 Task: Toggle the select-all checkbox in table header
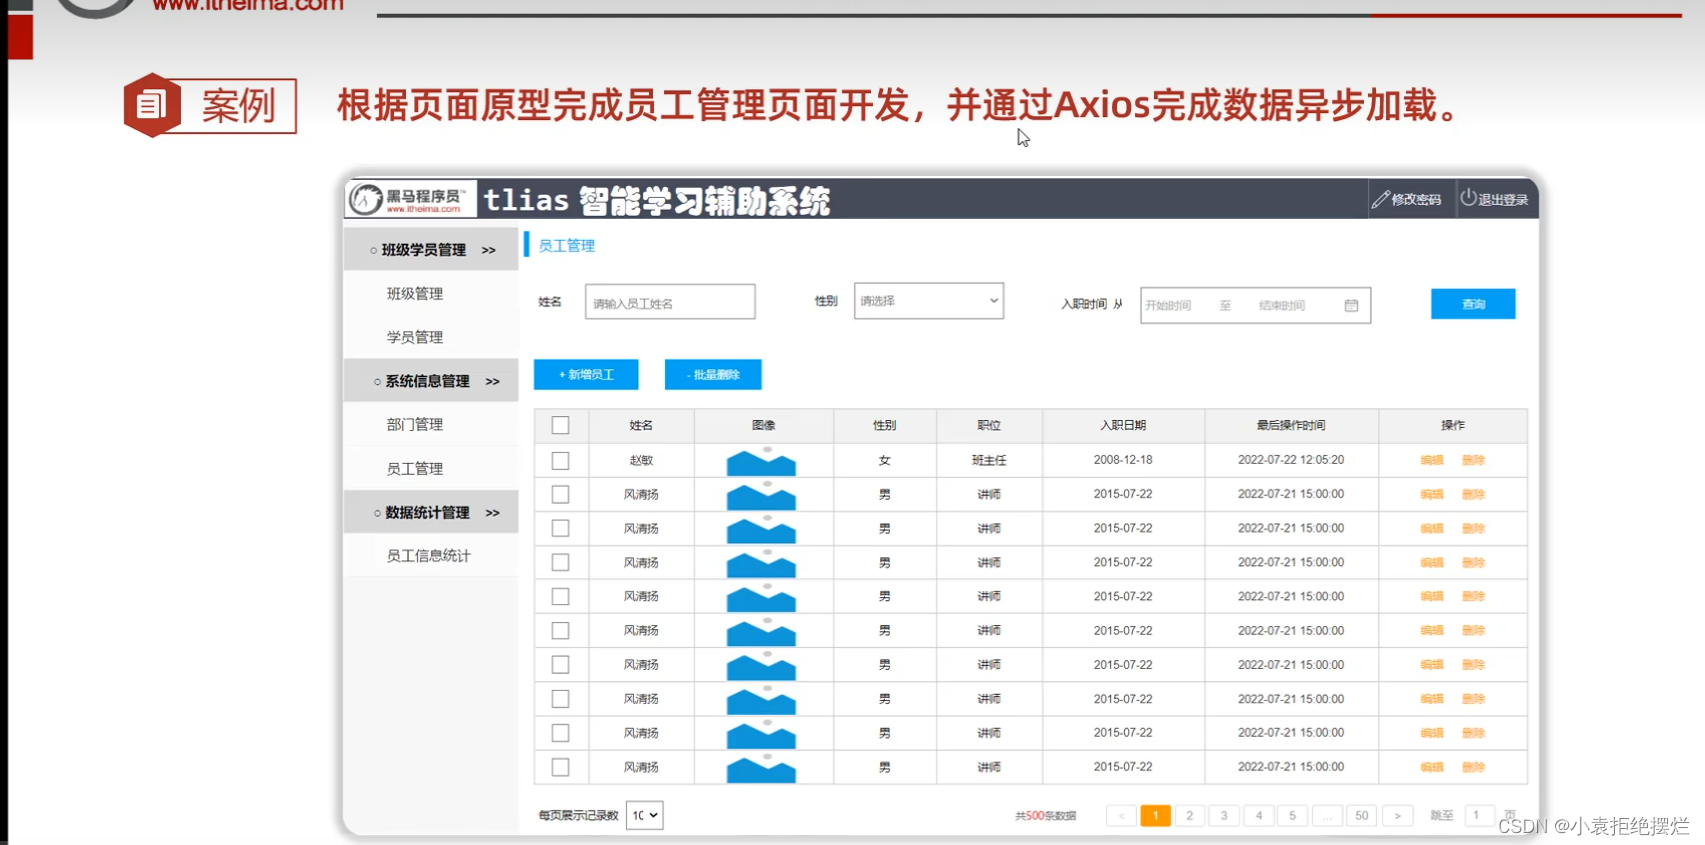pos(560,425)
